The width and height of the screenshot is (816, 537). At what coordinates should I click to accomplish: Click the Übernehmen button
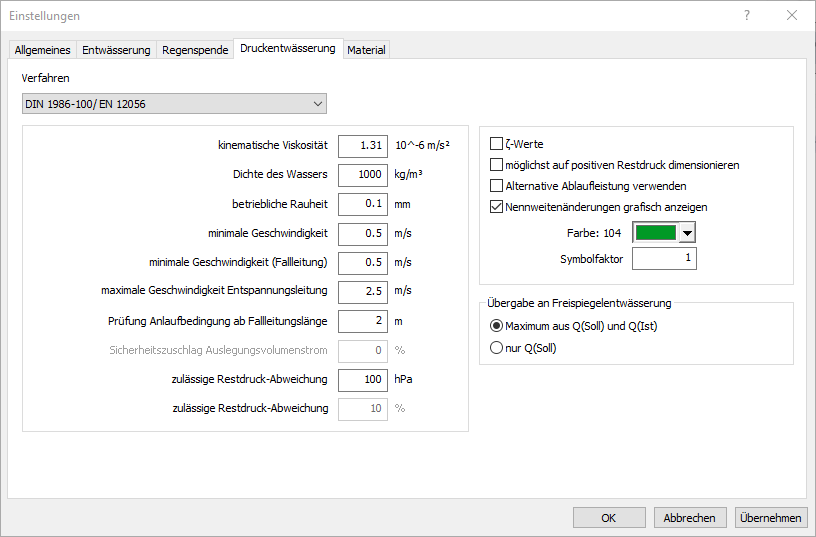(771, 518)
